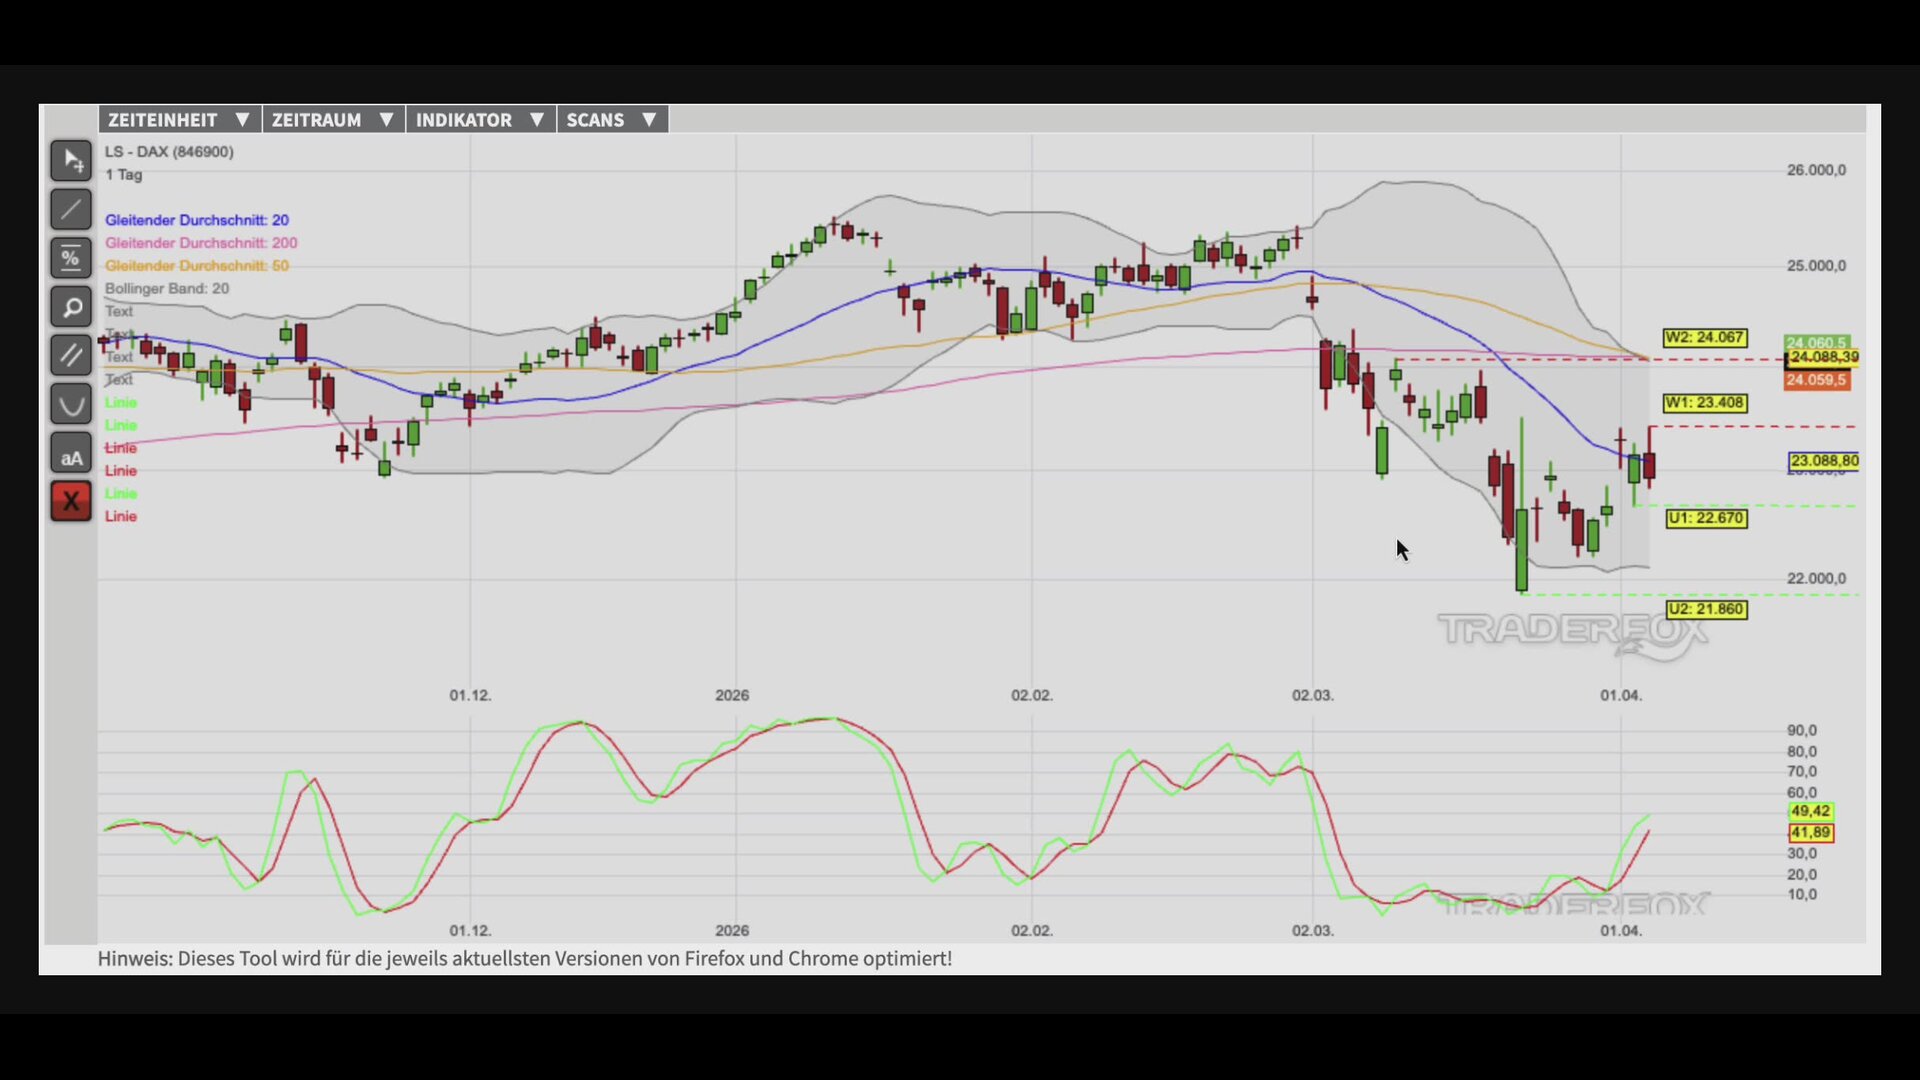
Task: Select the trend line drawing tool
Action: (x=71, y=209)
